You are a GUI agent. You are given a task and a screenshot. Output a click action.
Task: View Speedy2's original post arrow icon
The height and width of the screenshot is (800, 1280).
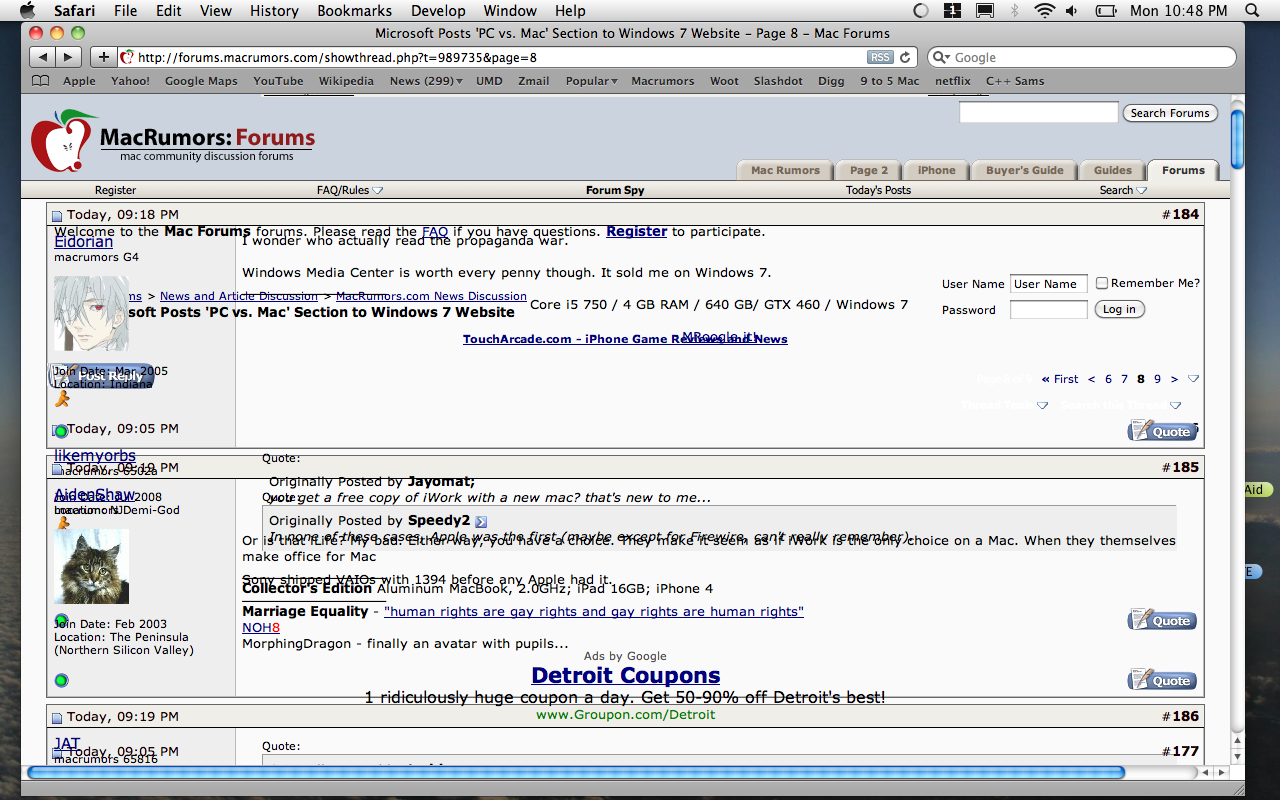pos(481,521)
